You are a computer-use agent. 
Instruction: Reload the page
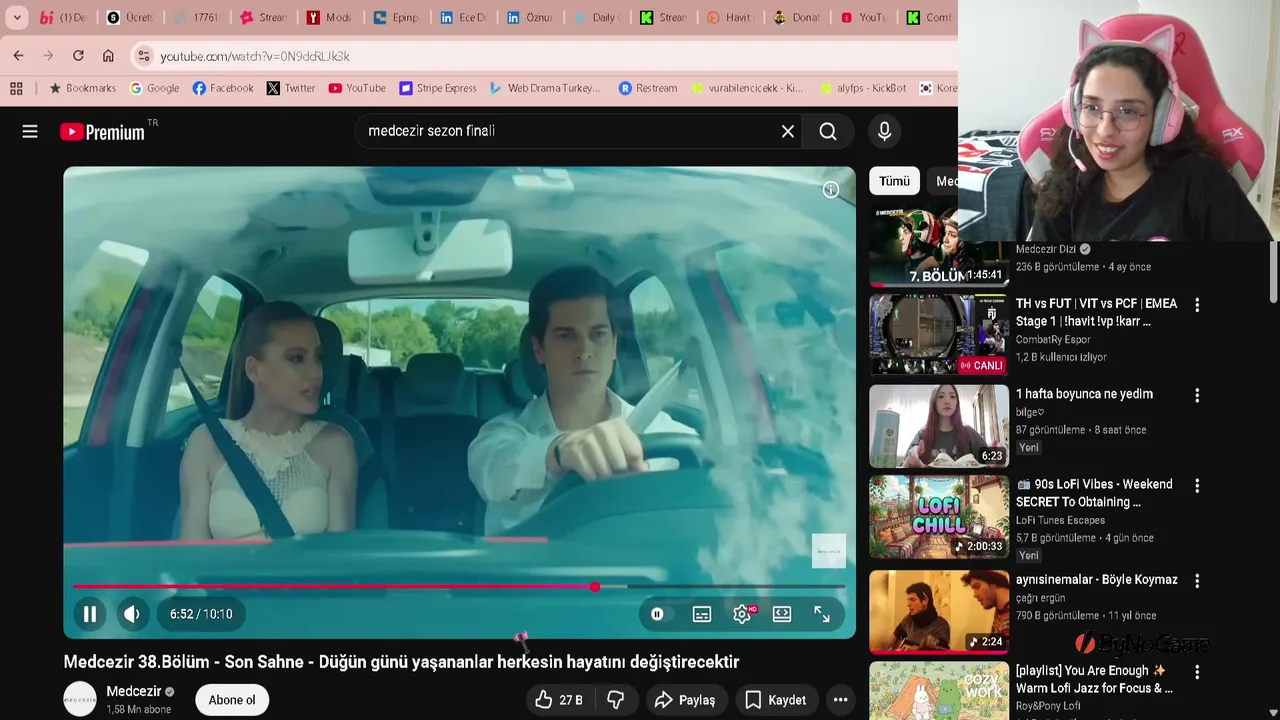[x=78, y=56]
